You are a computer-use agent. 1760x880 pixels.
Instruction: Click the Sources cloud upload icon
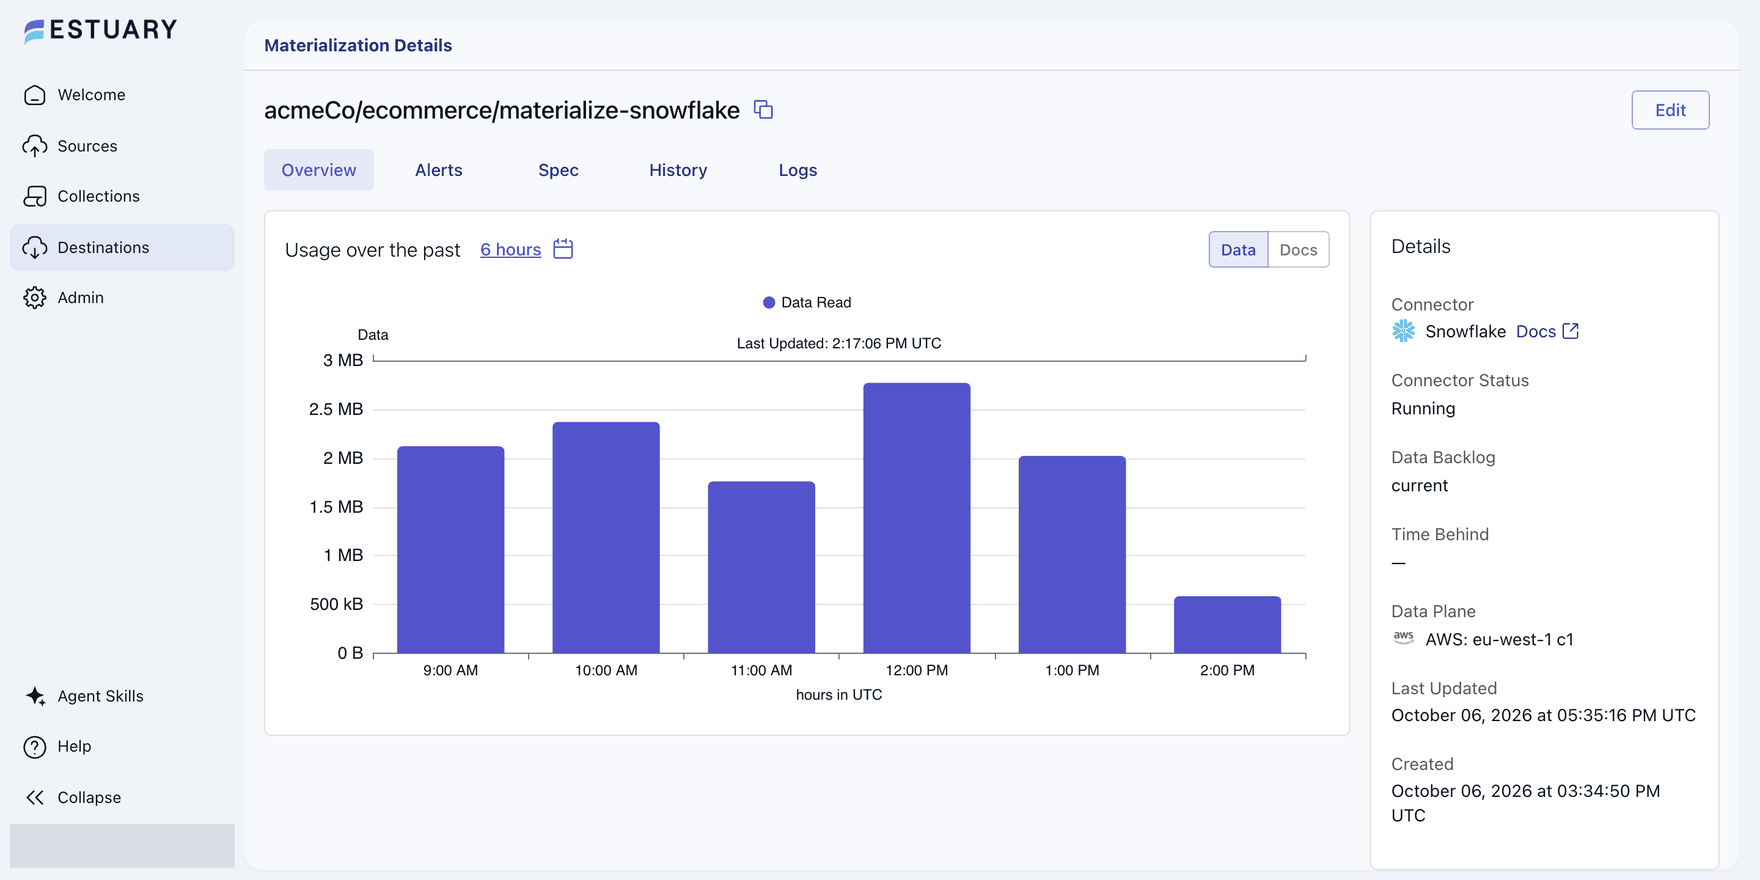click(35, 146)
